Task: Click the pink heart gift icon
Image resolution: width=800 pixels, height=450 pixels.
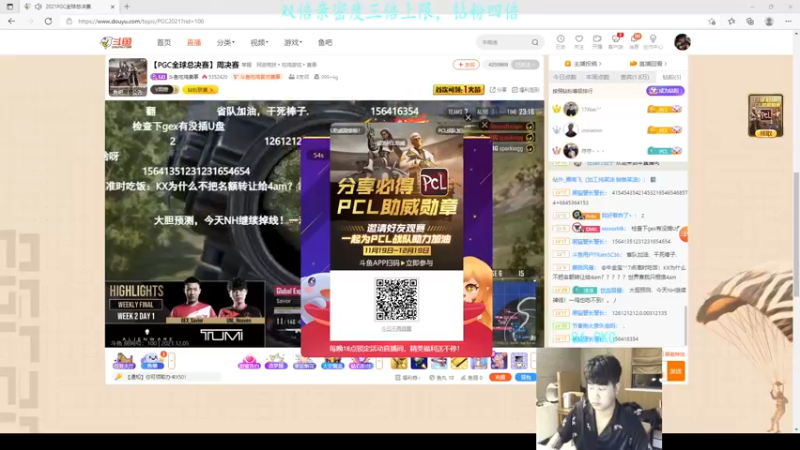Action: pyautogui.click(x=249, y=361)
